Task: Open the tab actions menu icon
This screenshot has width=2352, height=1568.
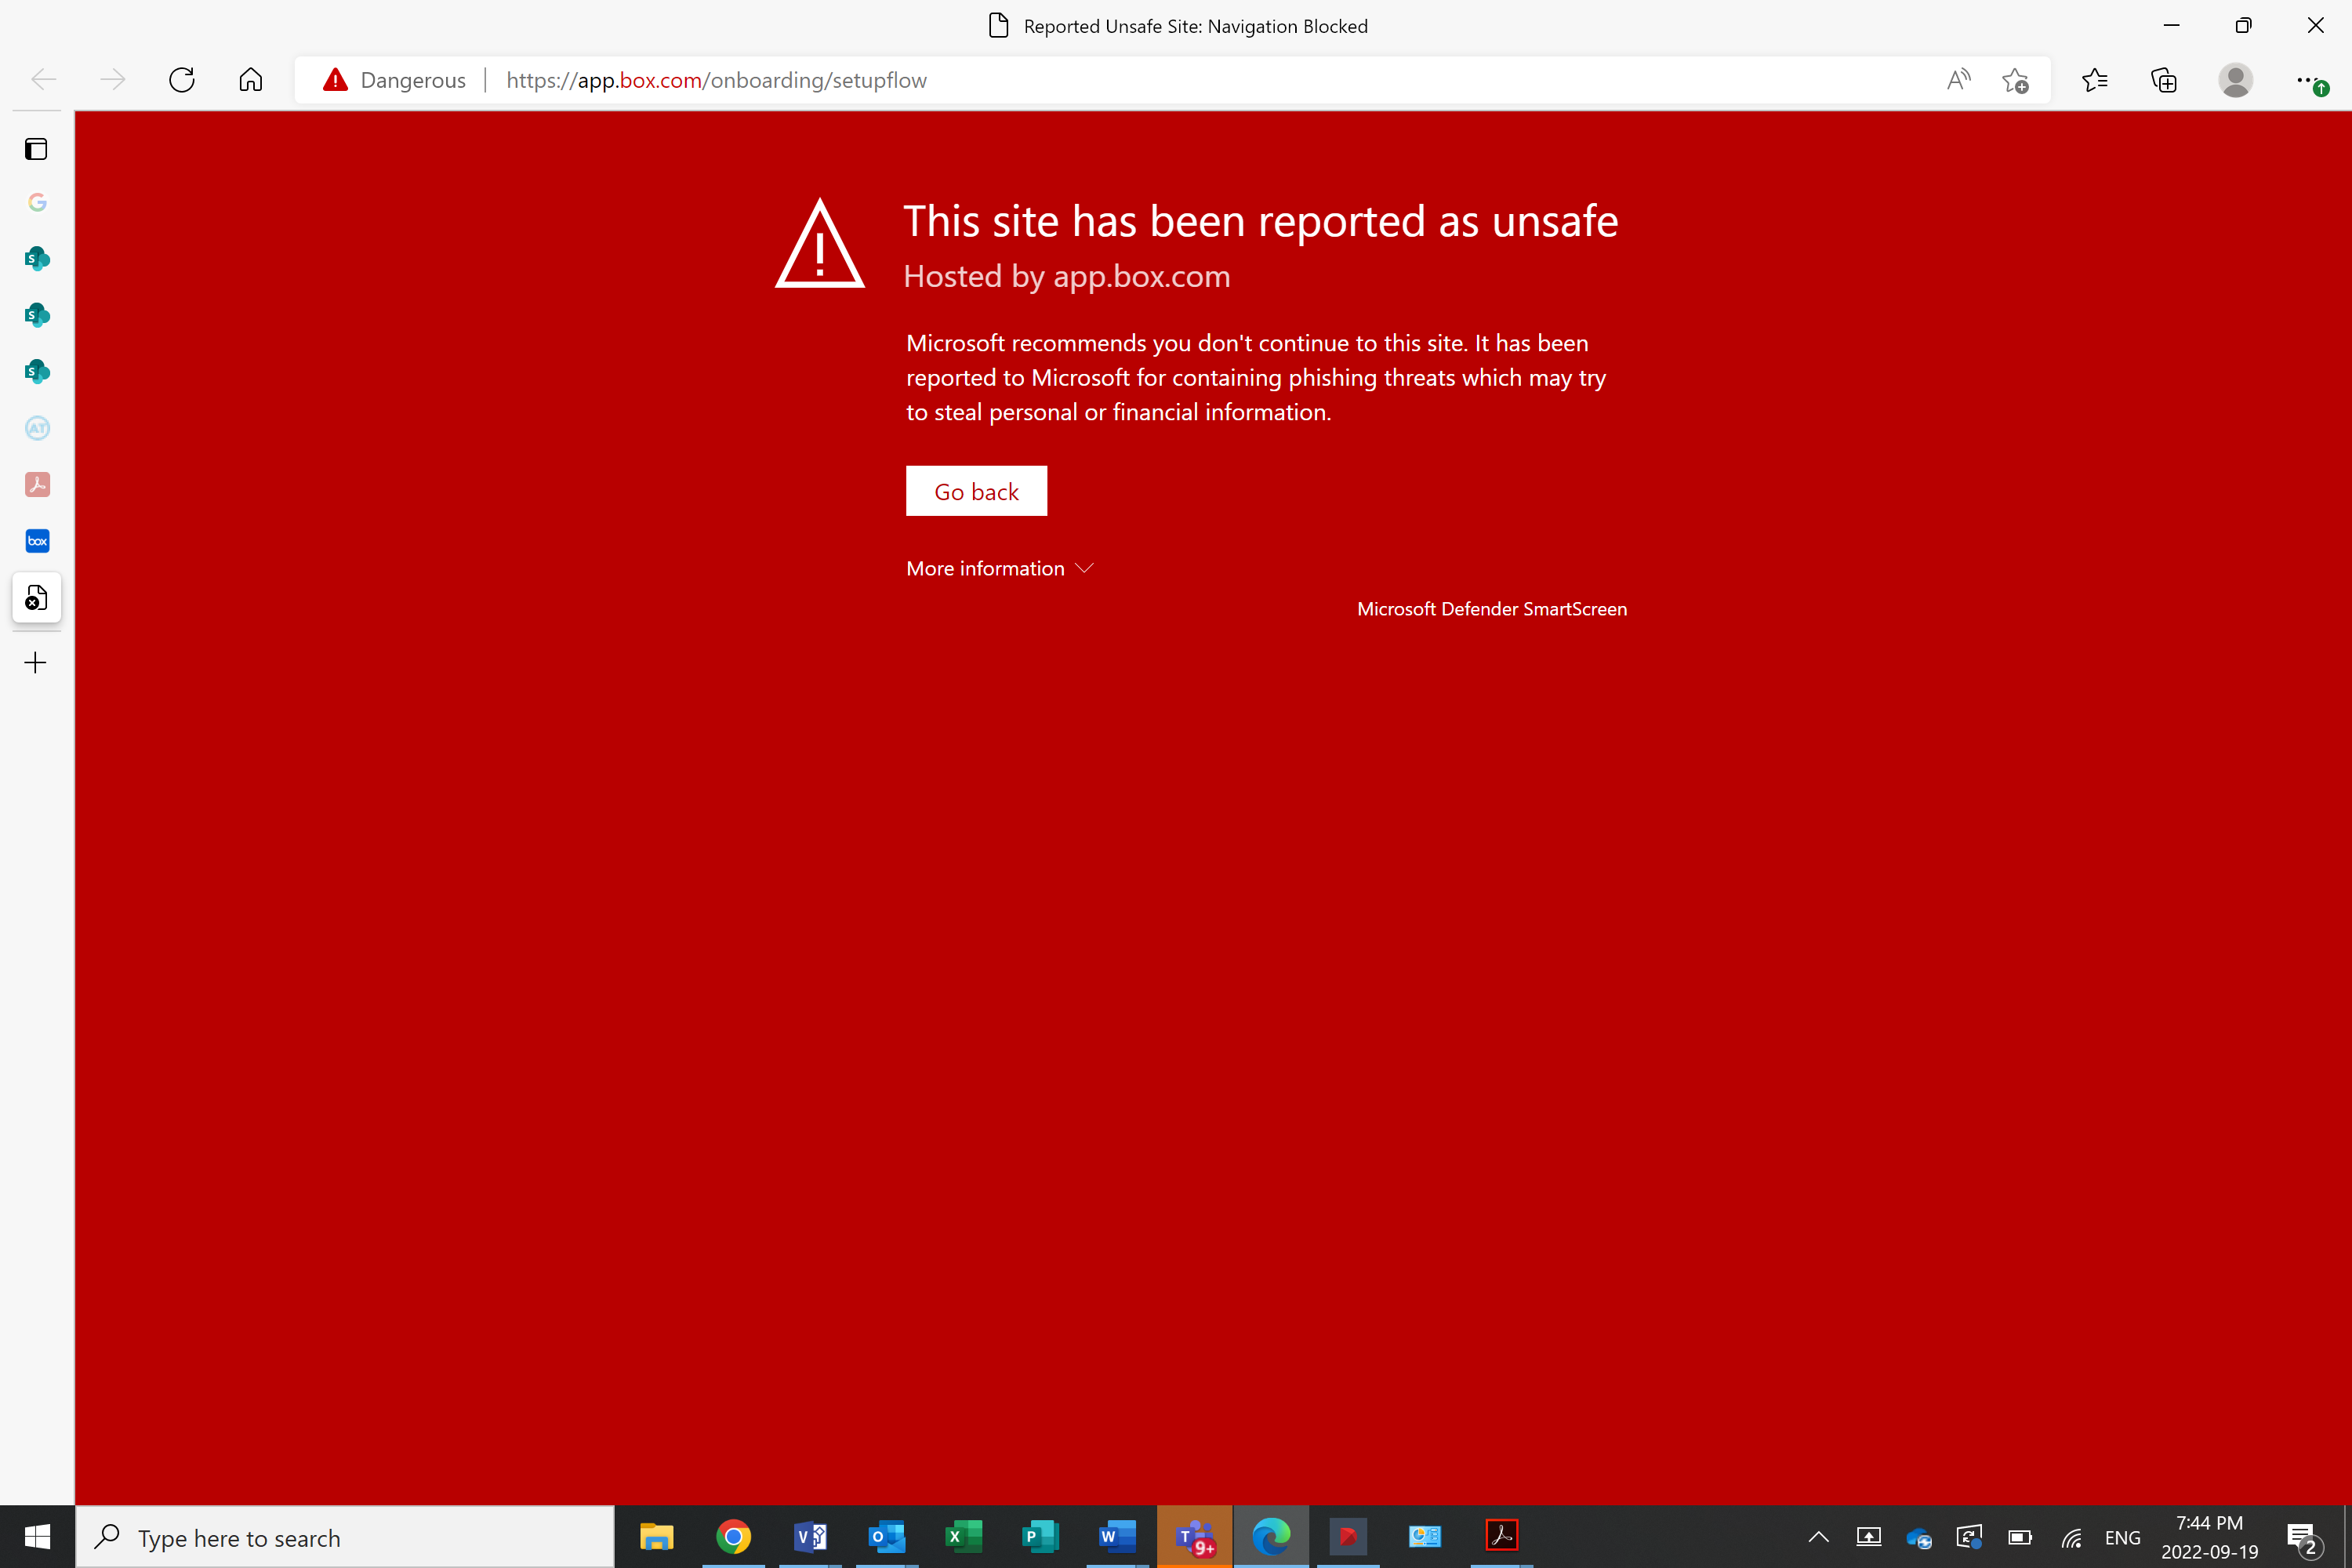Action: pos(37,149)
